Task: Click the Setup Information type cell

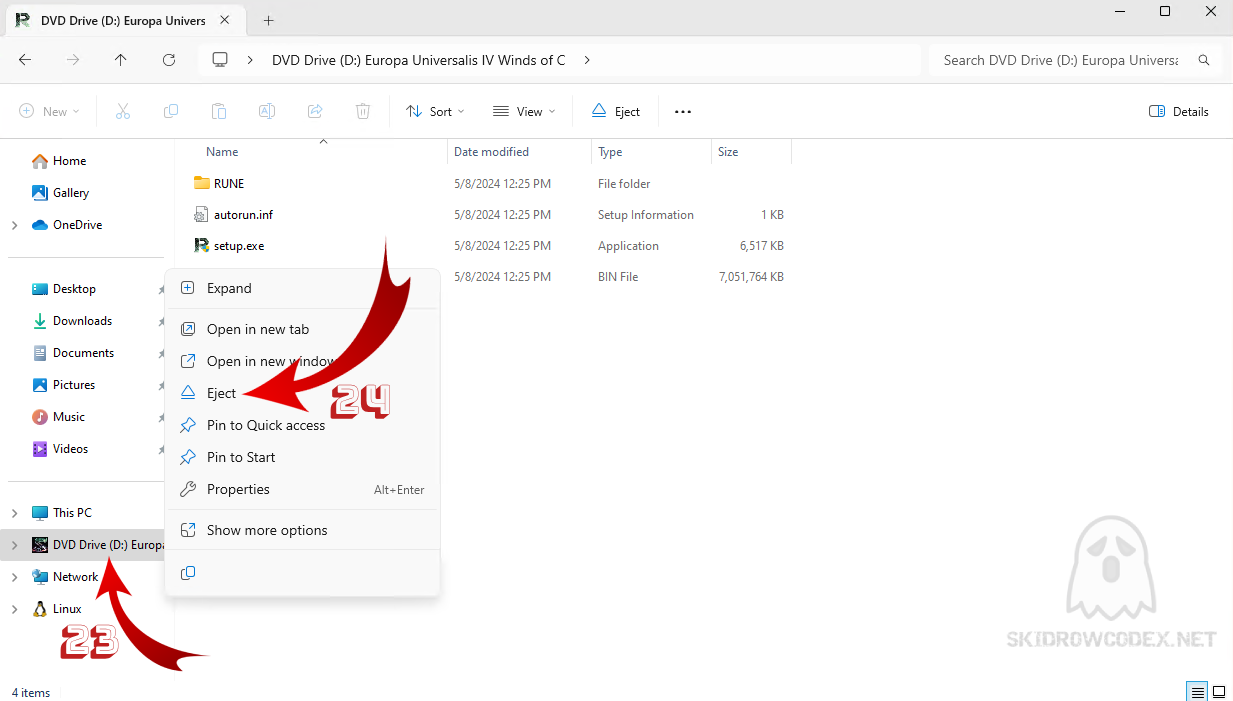Action: 646,215
